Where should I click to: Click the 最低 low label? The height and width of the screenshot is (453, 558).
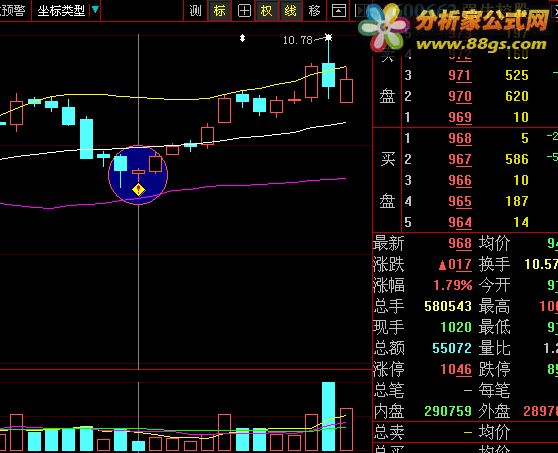[x=494, y=327]
